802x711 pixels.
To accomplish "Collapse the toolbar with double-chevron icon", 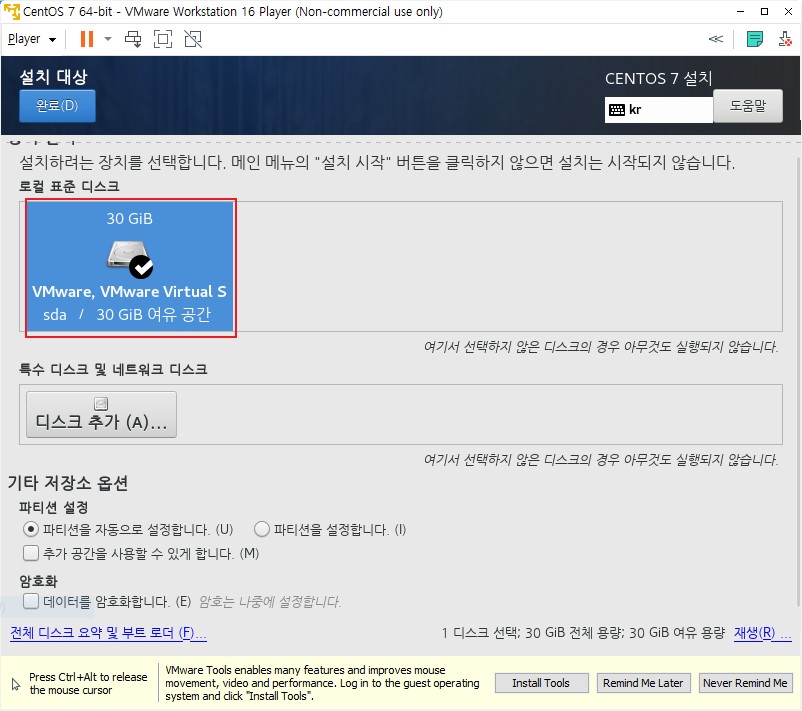I will click(x=716, y=39).
